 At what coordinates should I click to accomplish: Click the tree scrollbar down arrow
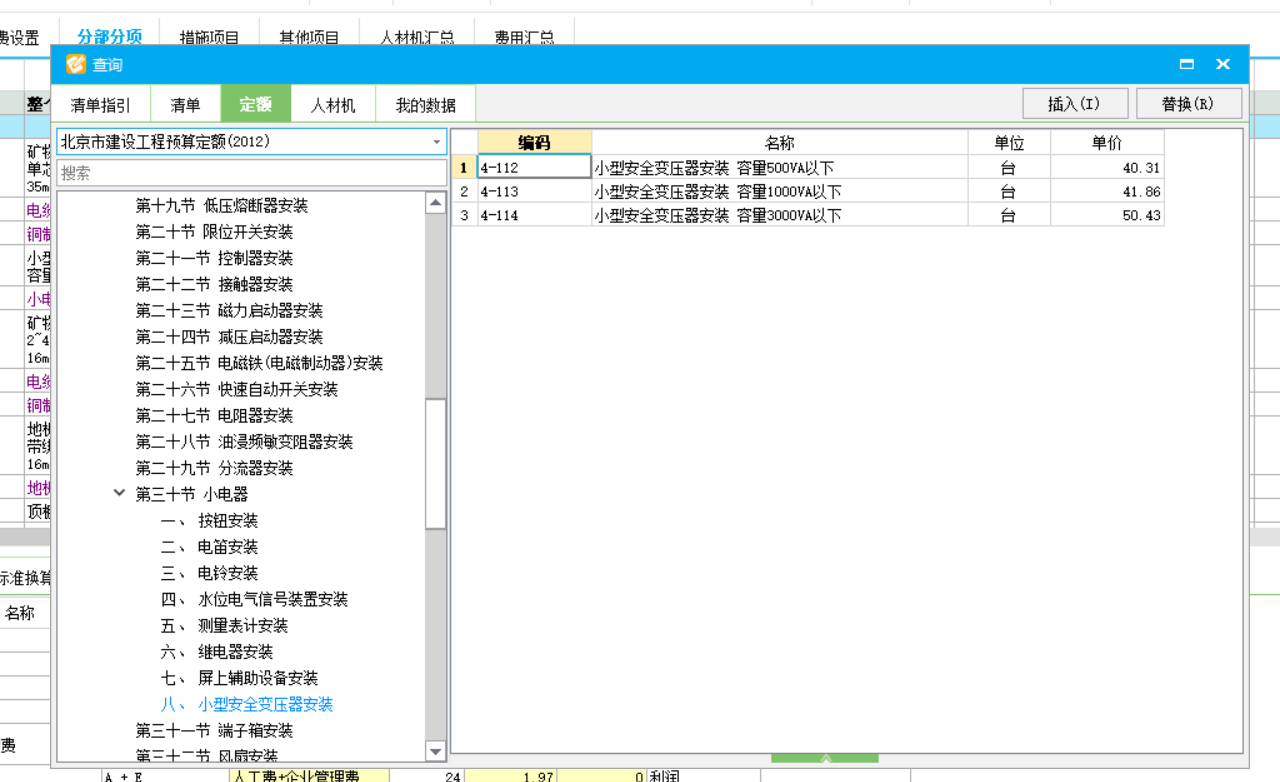[x=435, y=752]
